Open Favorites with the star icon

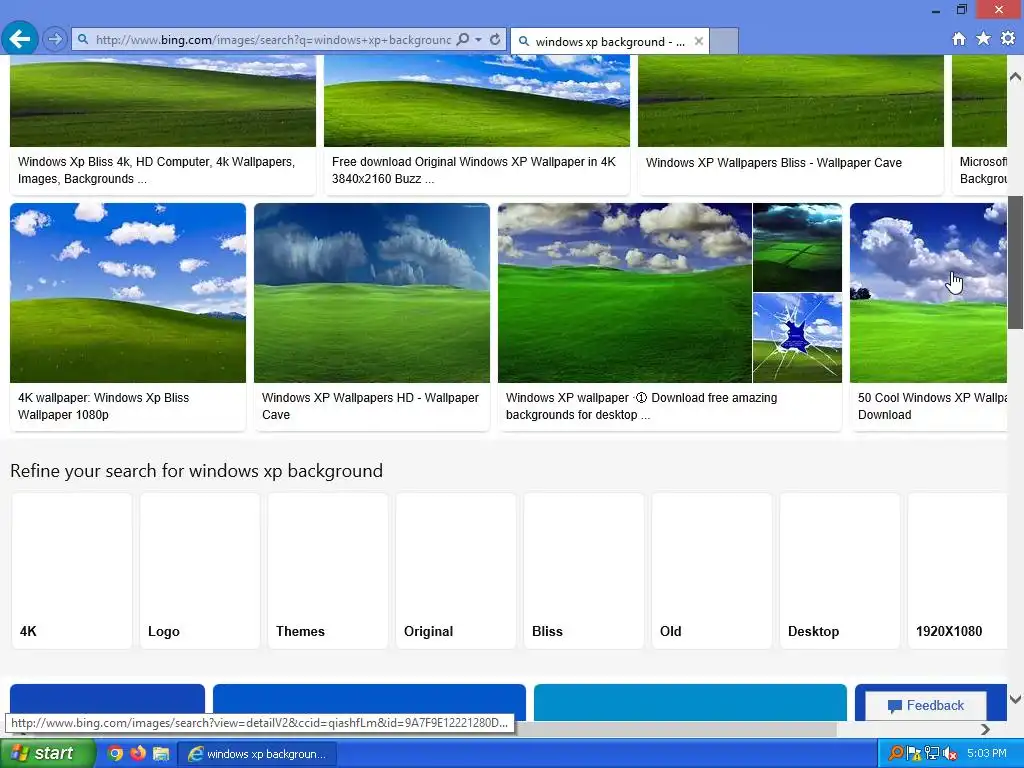(984, 39)
